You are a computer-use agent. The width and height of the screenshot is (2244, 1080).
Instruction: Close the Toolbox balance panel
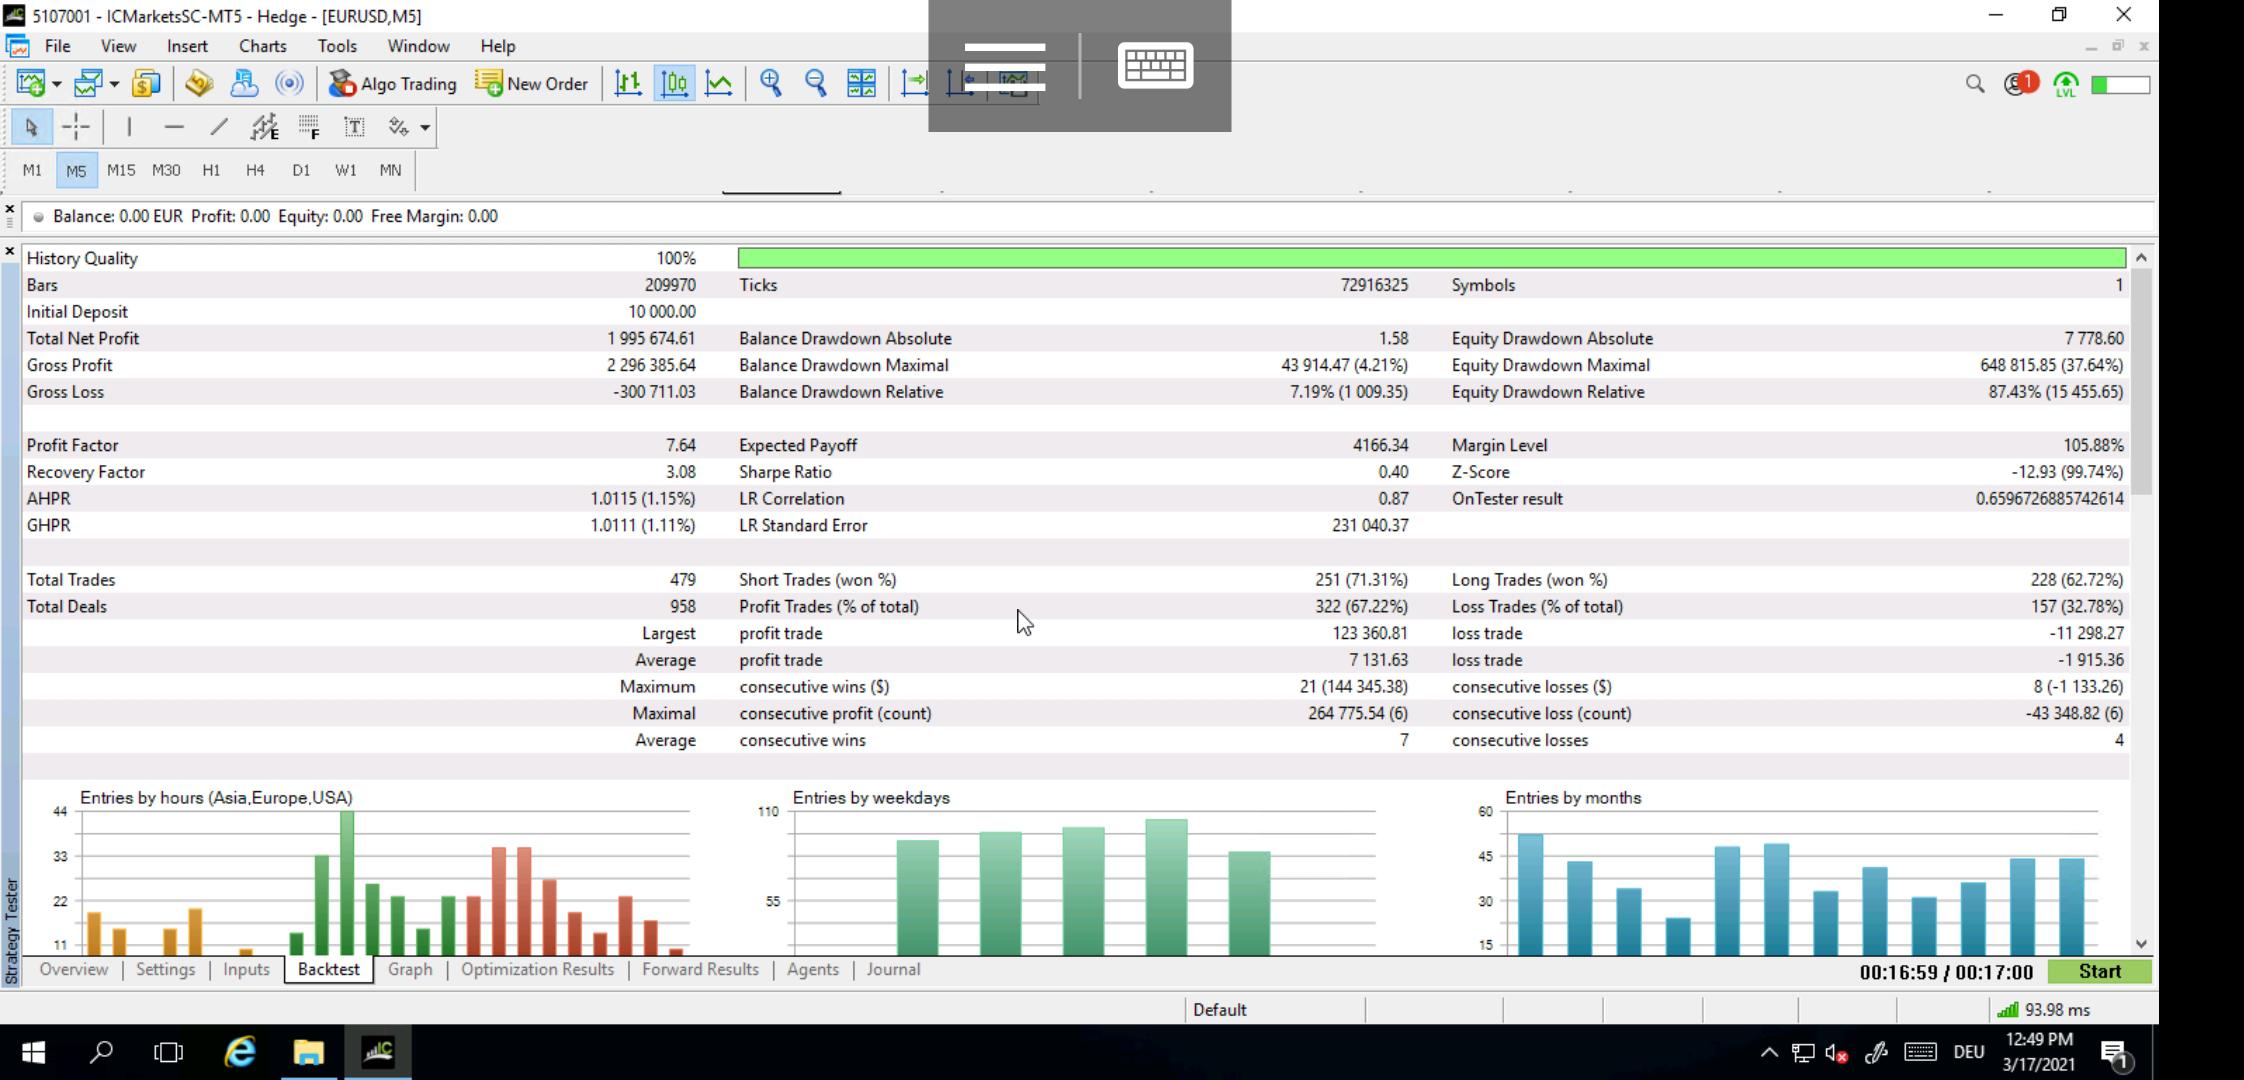click(x=10, y=209)
